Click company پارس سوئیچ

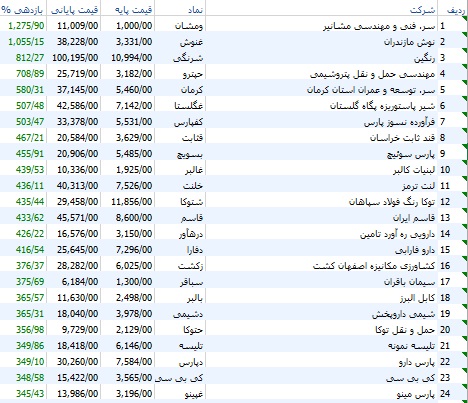(x=411, y=154)
